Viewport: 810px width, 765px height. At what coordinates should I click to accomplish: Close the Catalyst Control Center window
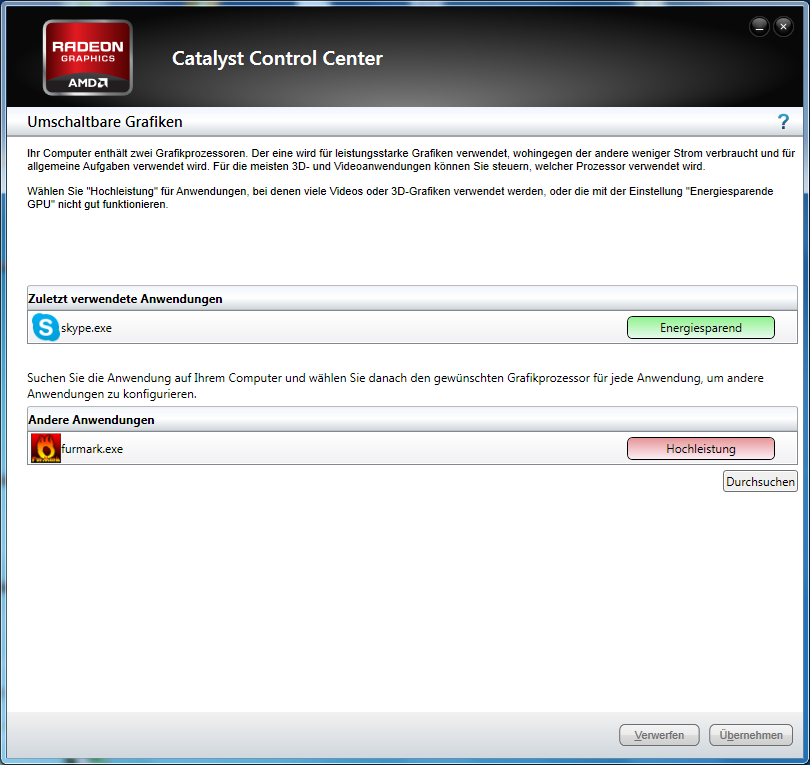tap(783, 27)
